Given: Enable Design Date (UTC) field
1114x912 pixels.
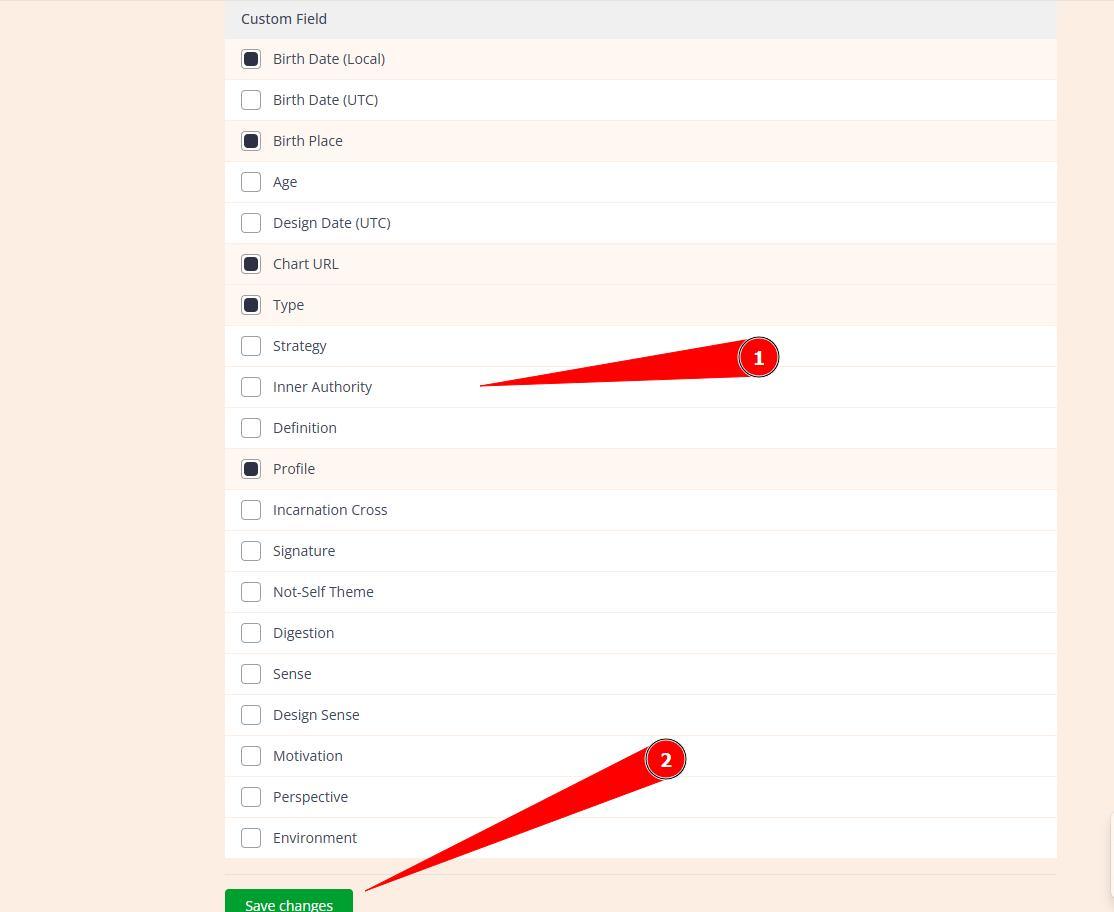Looking at the screenshot, I should click(x=251, y=223).
